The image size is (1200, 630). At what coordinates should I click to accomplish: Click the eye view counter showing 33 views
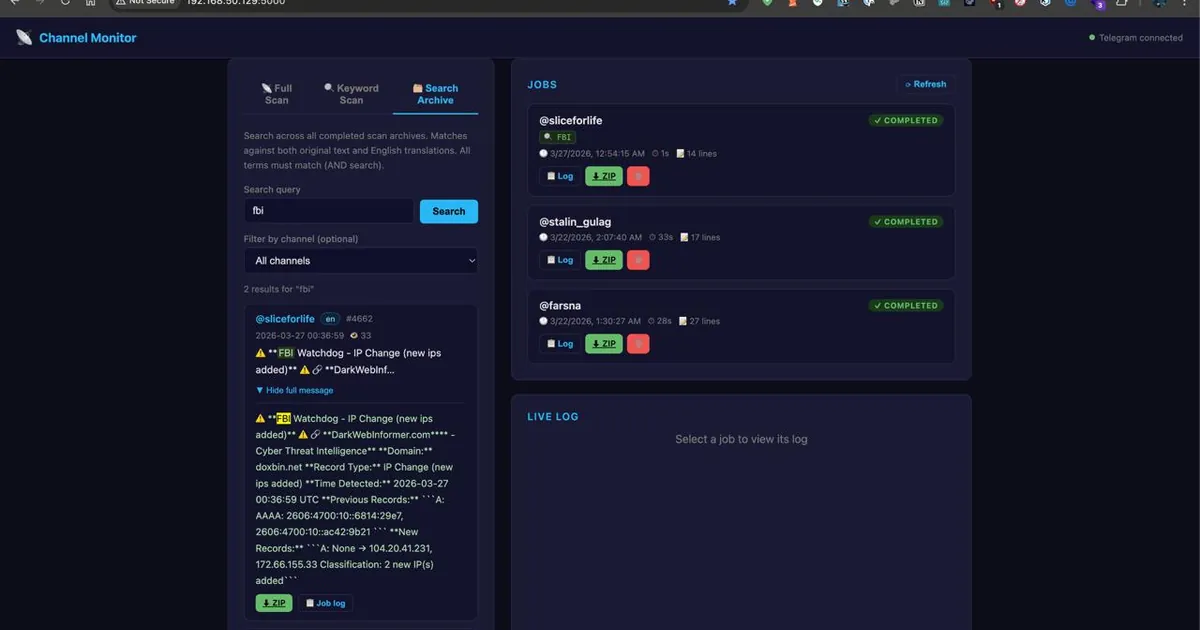click(359, 334)
